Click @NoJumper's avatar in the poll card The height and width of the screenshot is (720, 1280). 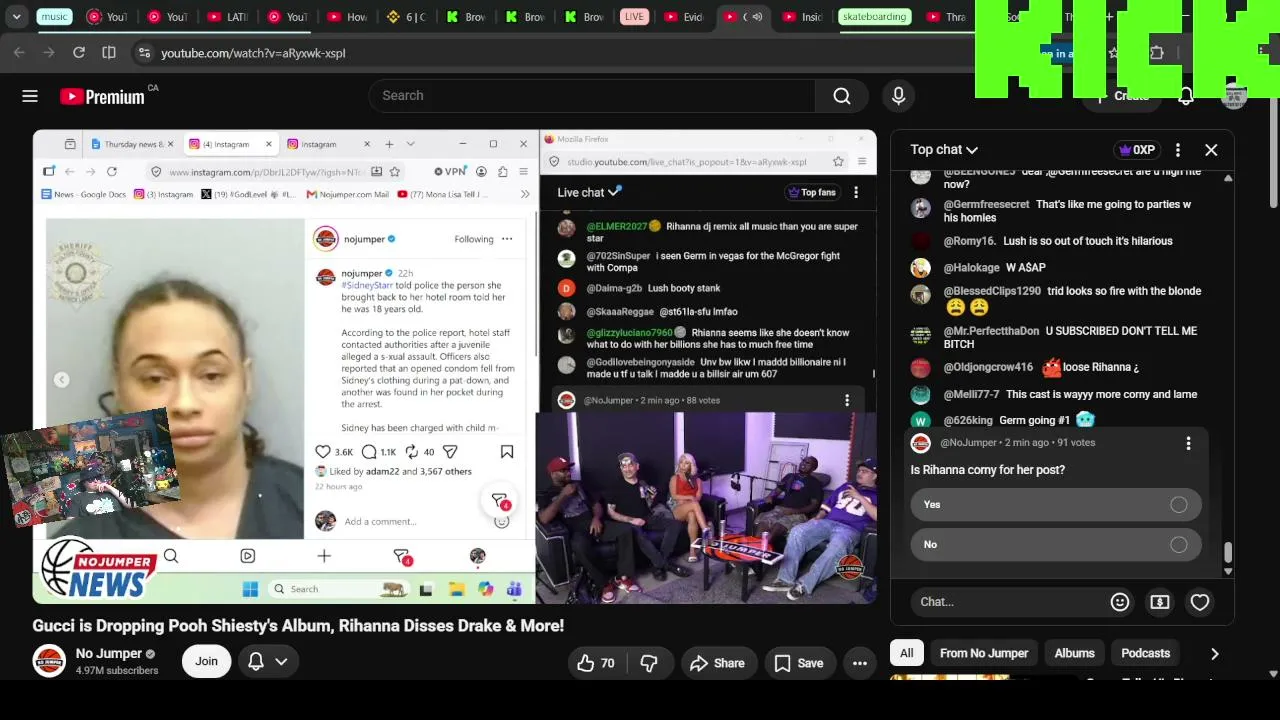[921, 443]
